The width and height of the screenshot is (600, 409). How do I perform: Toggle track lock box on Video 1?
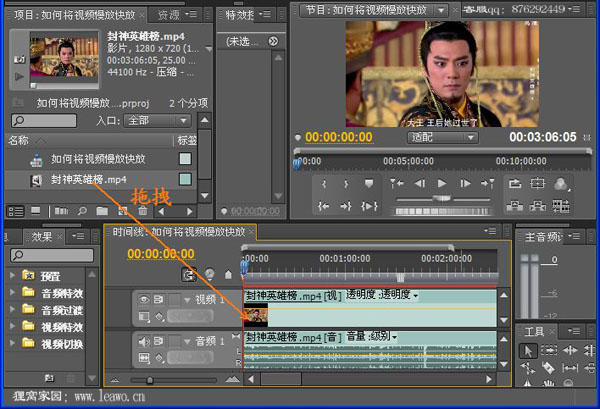174,300
